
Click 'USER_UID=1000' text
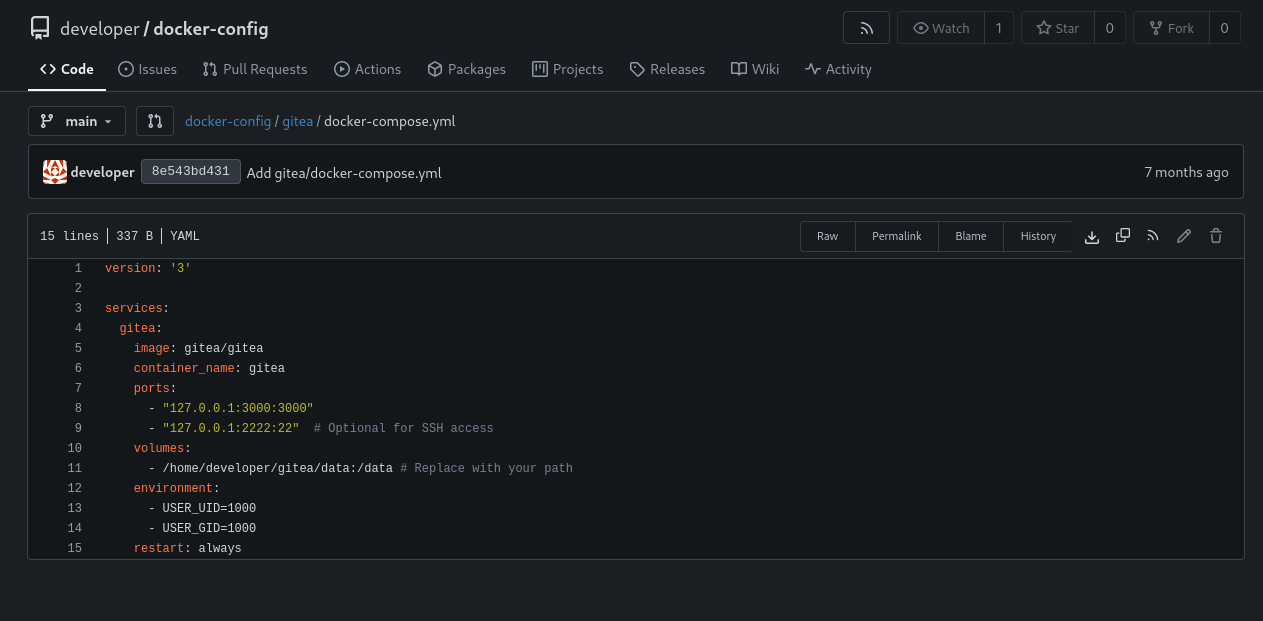coord(209,508)
